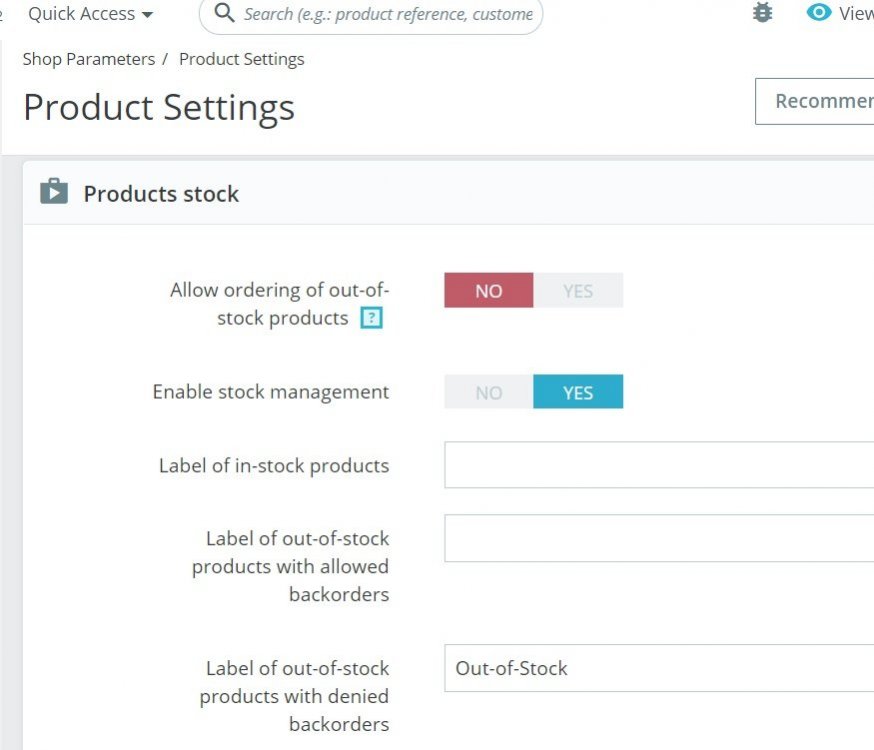Click the in-stock products label field
The height and width of the screenshot is (750, 874).
coord(659,465)
